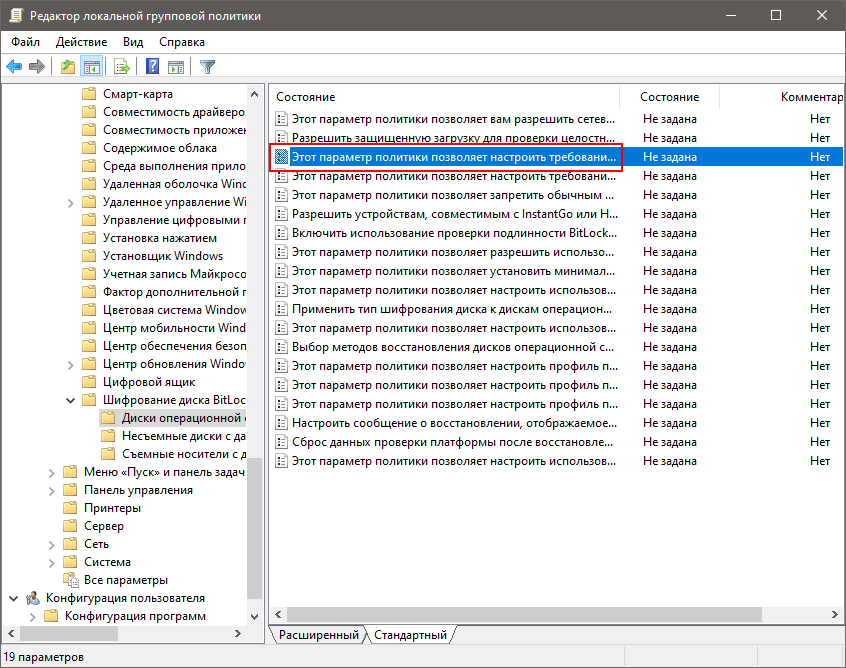Switch to the Расширенный tab

[x=318, y=635]
